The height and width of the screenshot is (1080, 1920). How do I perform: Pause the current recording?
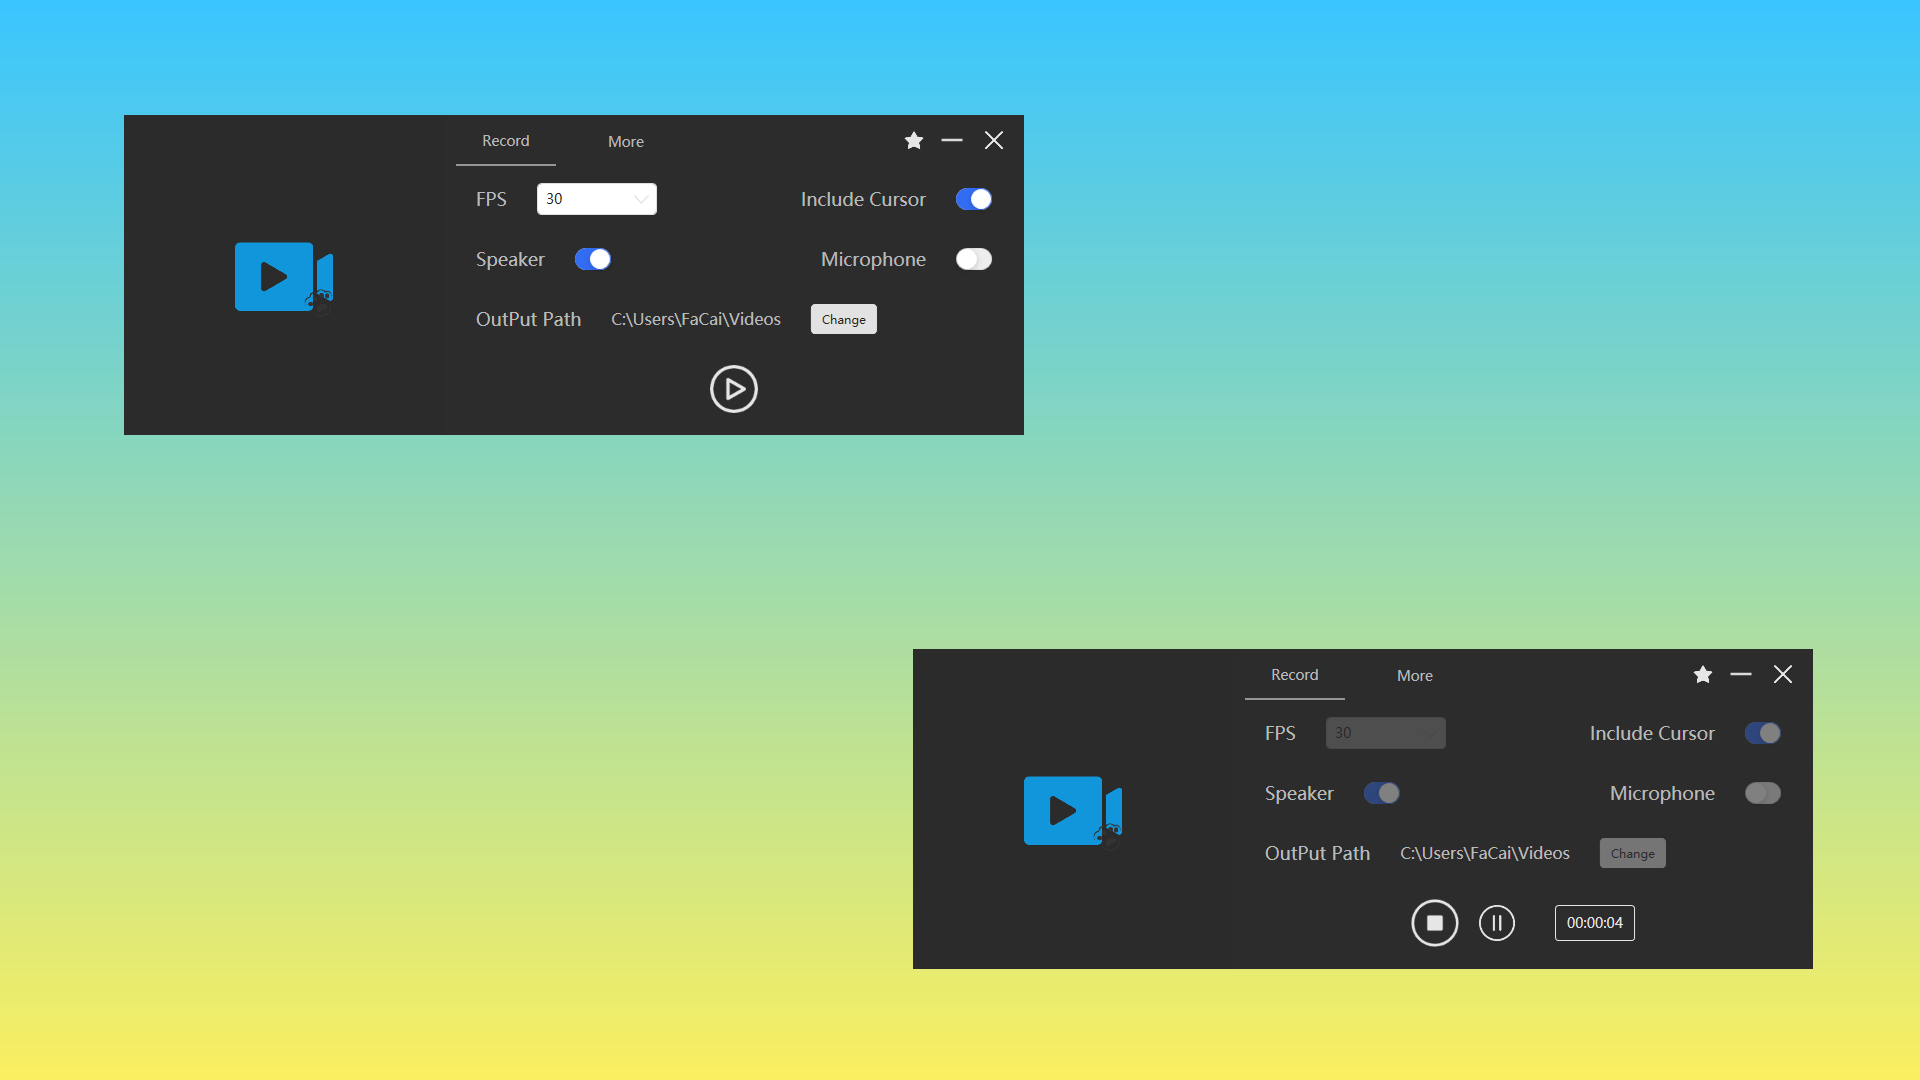pos(1497,923)
